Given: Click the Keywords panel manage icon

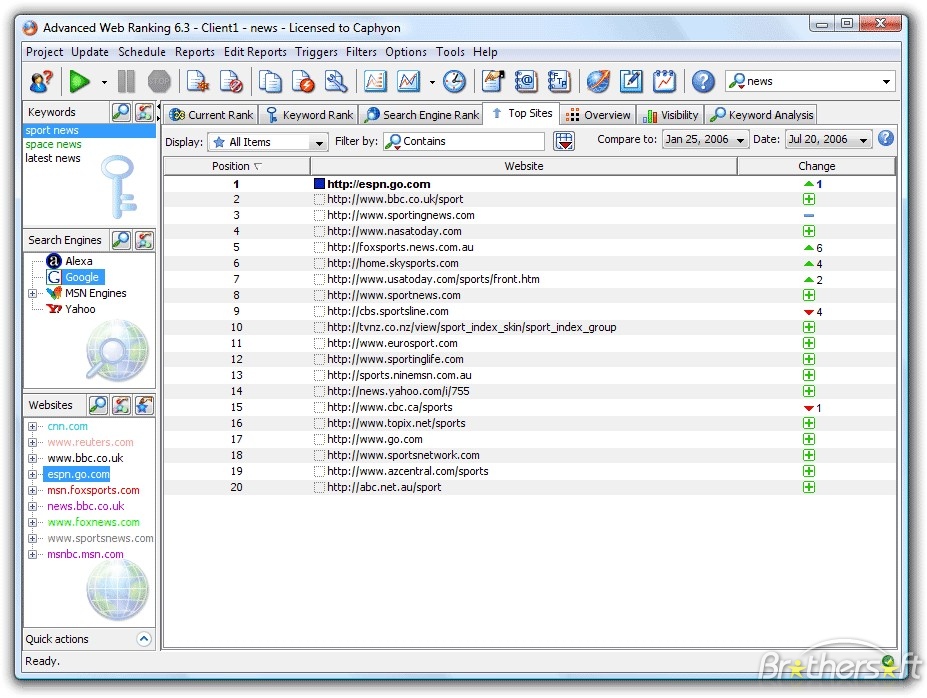Looking at the screenshot, I should pyautogui.click(x=144, y=112).
